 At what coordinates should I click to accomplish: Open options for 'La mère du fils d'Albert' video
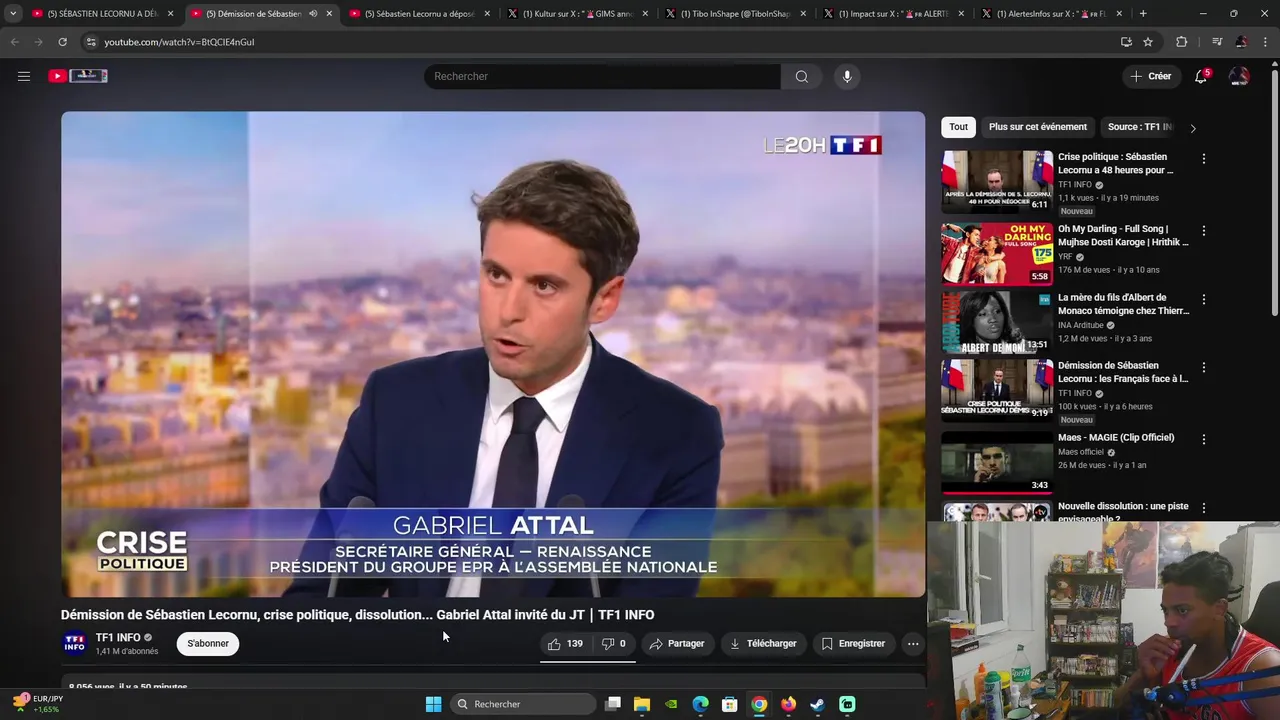pos(1203,299)
